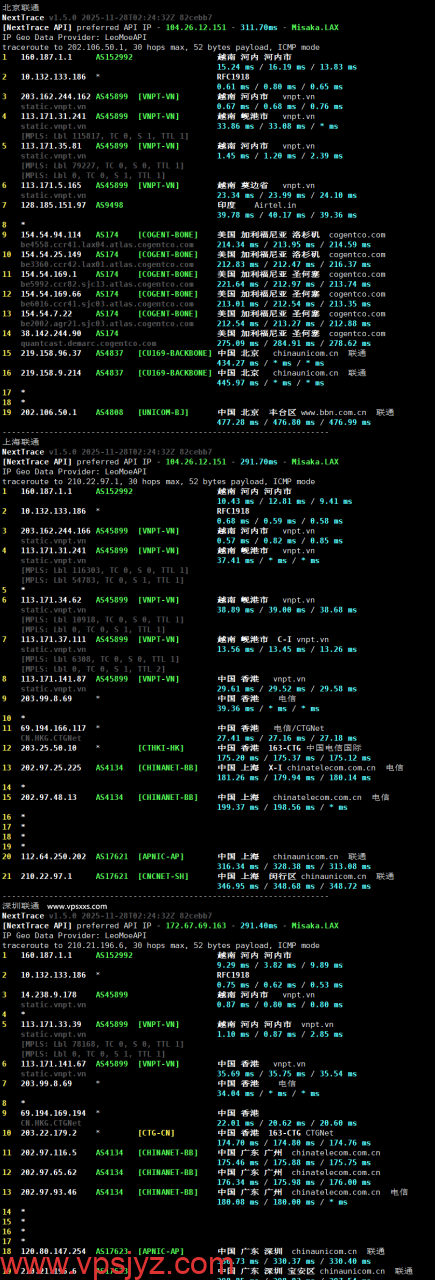Select hop IP 154.54.169.66

tap(51, 293)
